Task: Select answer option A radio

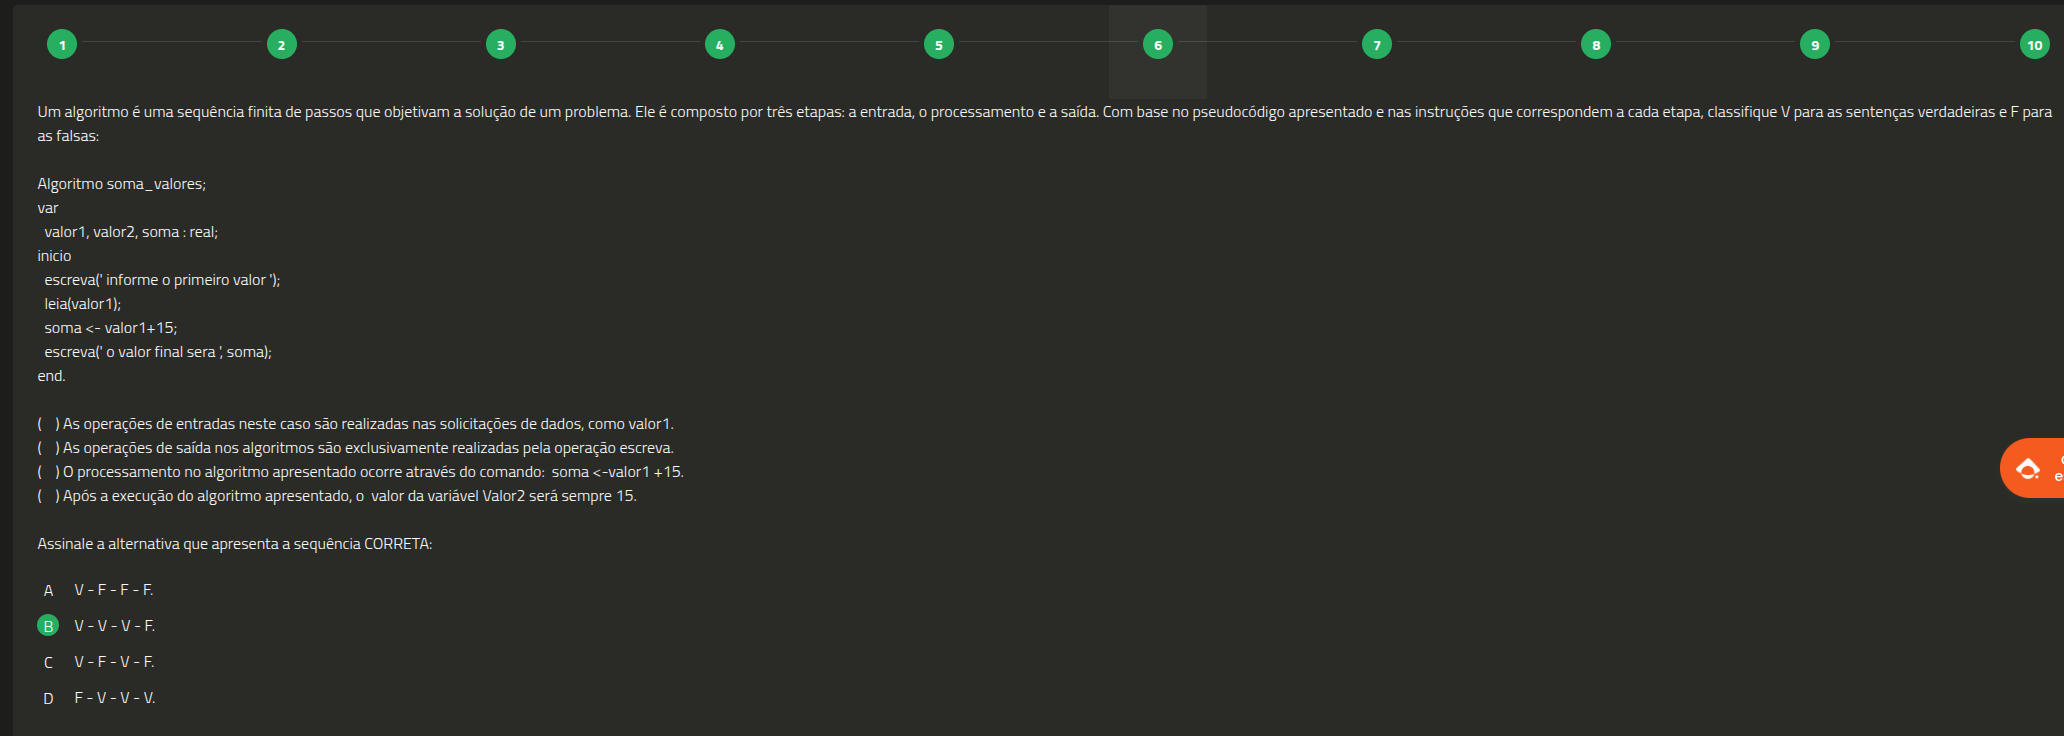Action: (x=48, y=590)
